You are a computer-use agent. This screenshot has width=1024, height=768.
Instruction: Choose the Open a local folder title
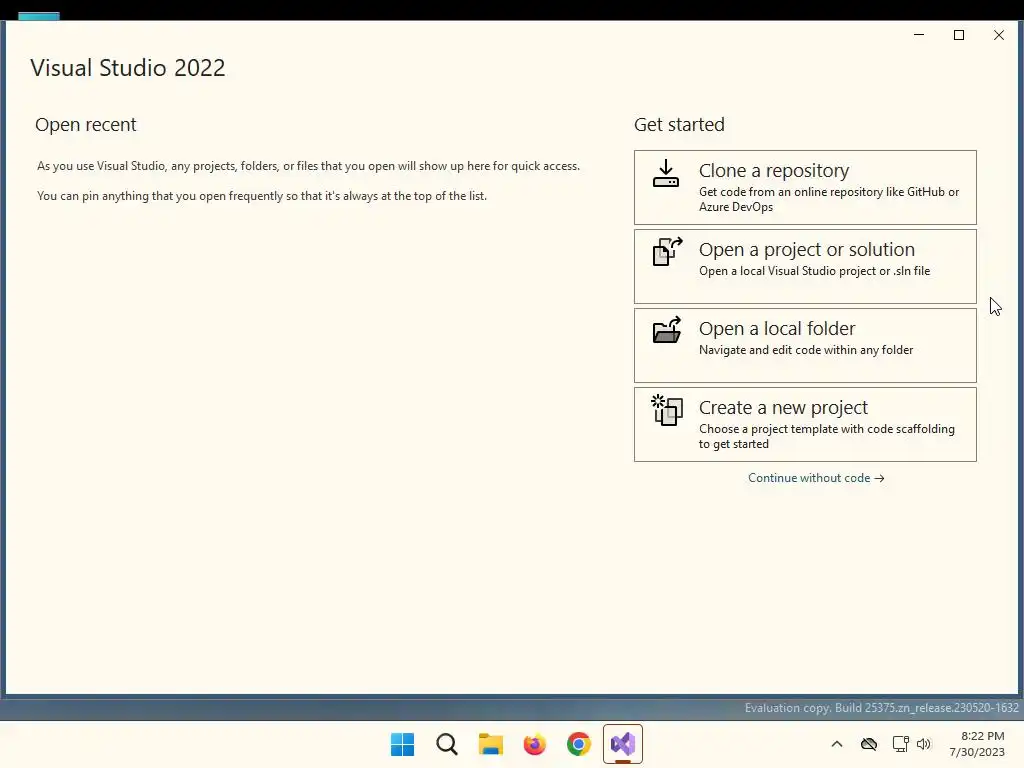(x=777, y=328)
